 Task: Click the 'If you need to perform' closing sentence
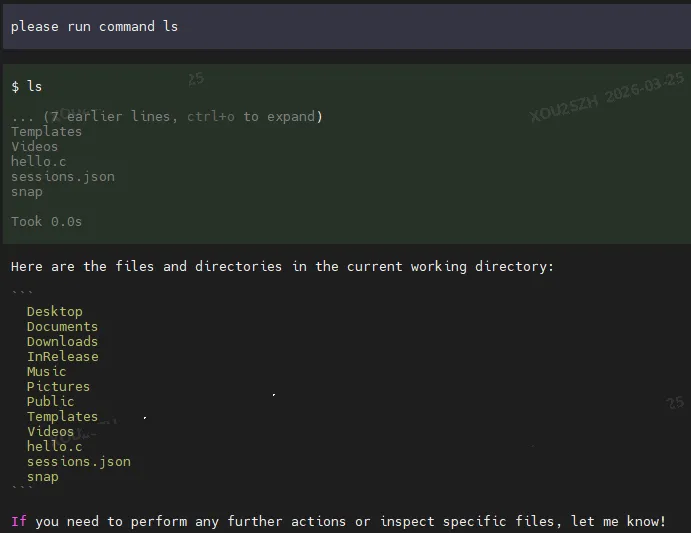tap(338, 522)
